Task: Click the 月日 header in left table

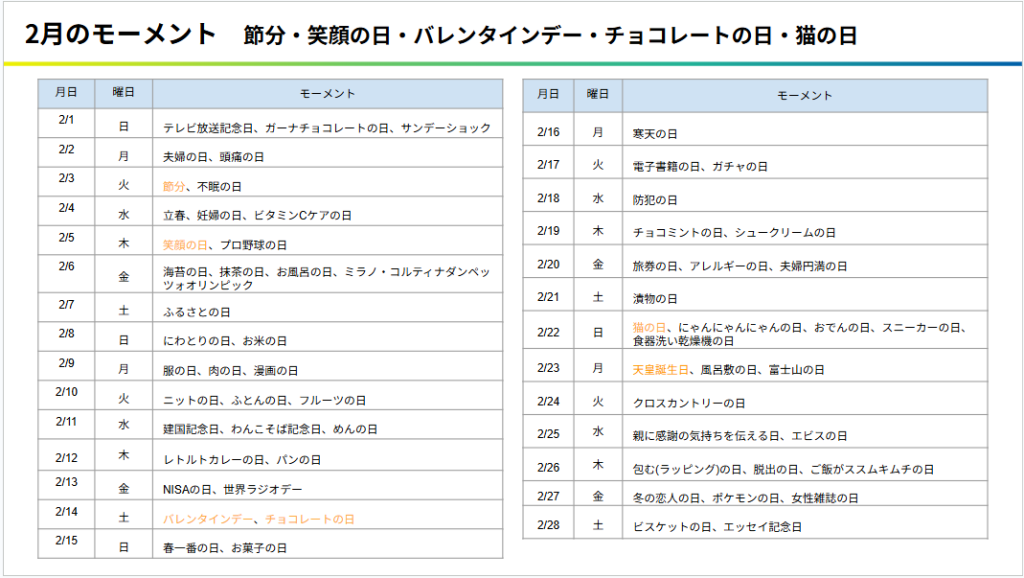Action: point(67,93)
